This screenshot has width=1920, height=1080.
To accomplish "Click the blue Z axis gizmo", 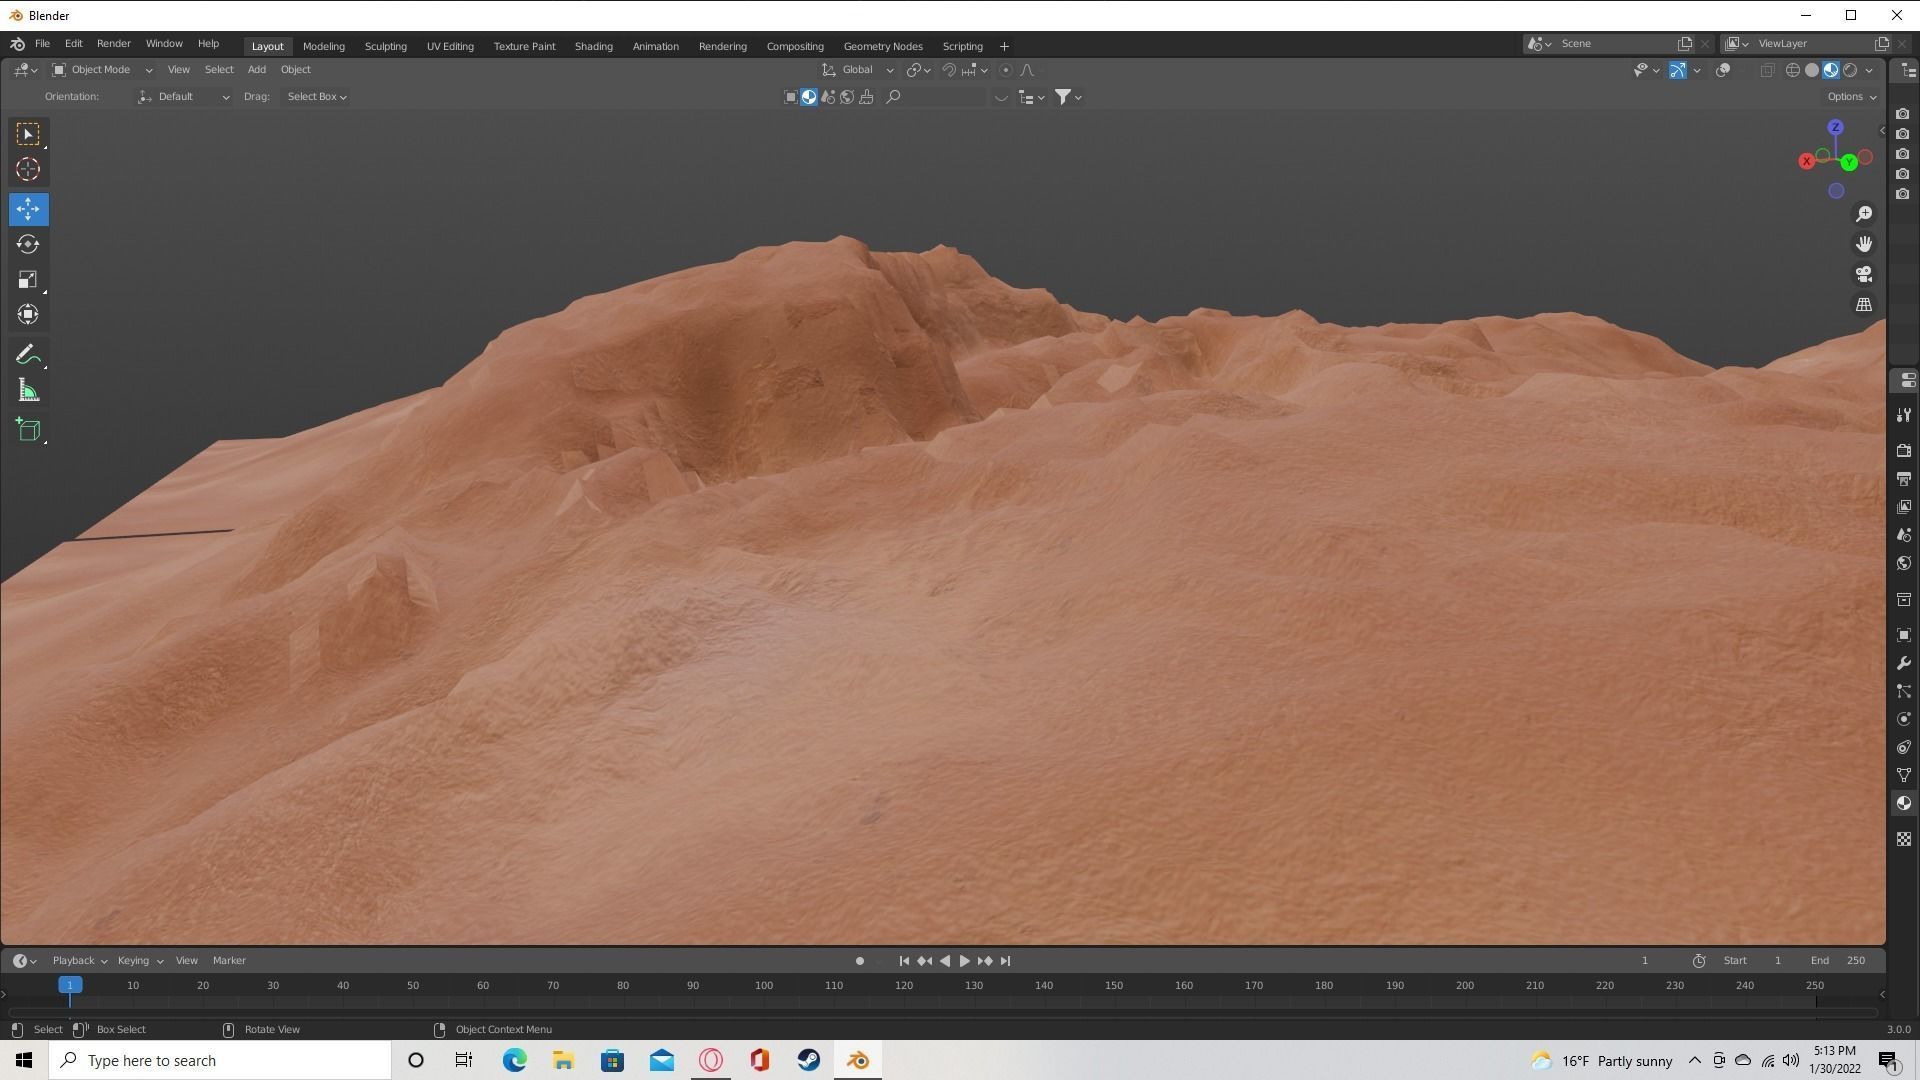I will 1835,127.
